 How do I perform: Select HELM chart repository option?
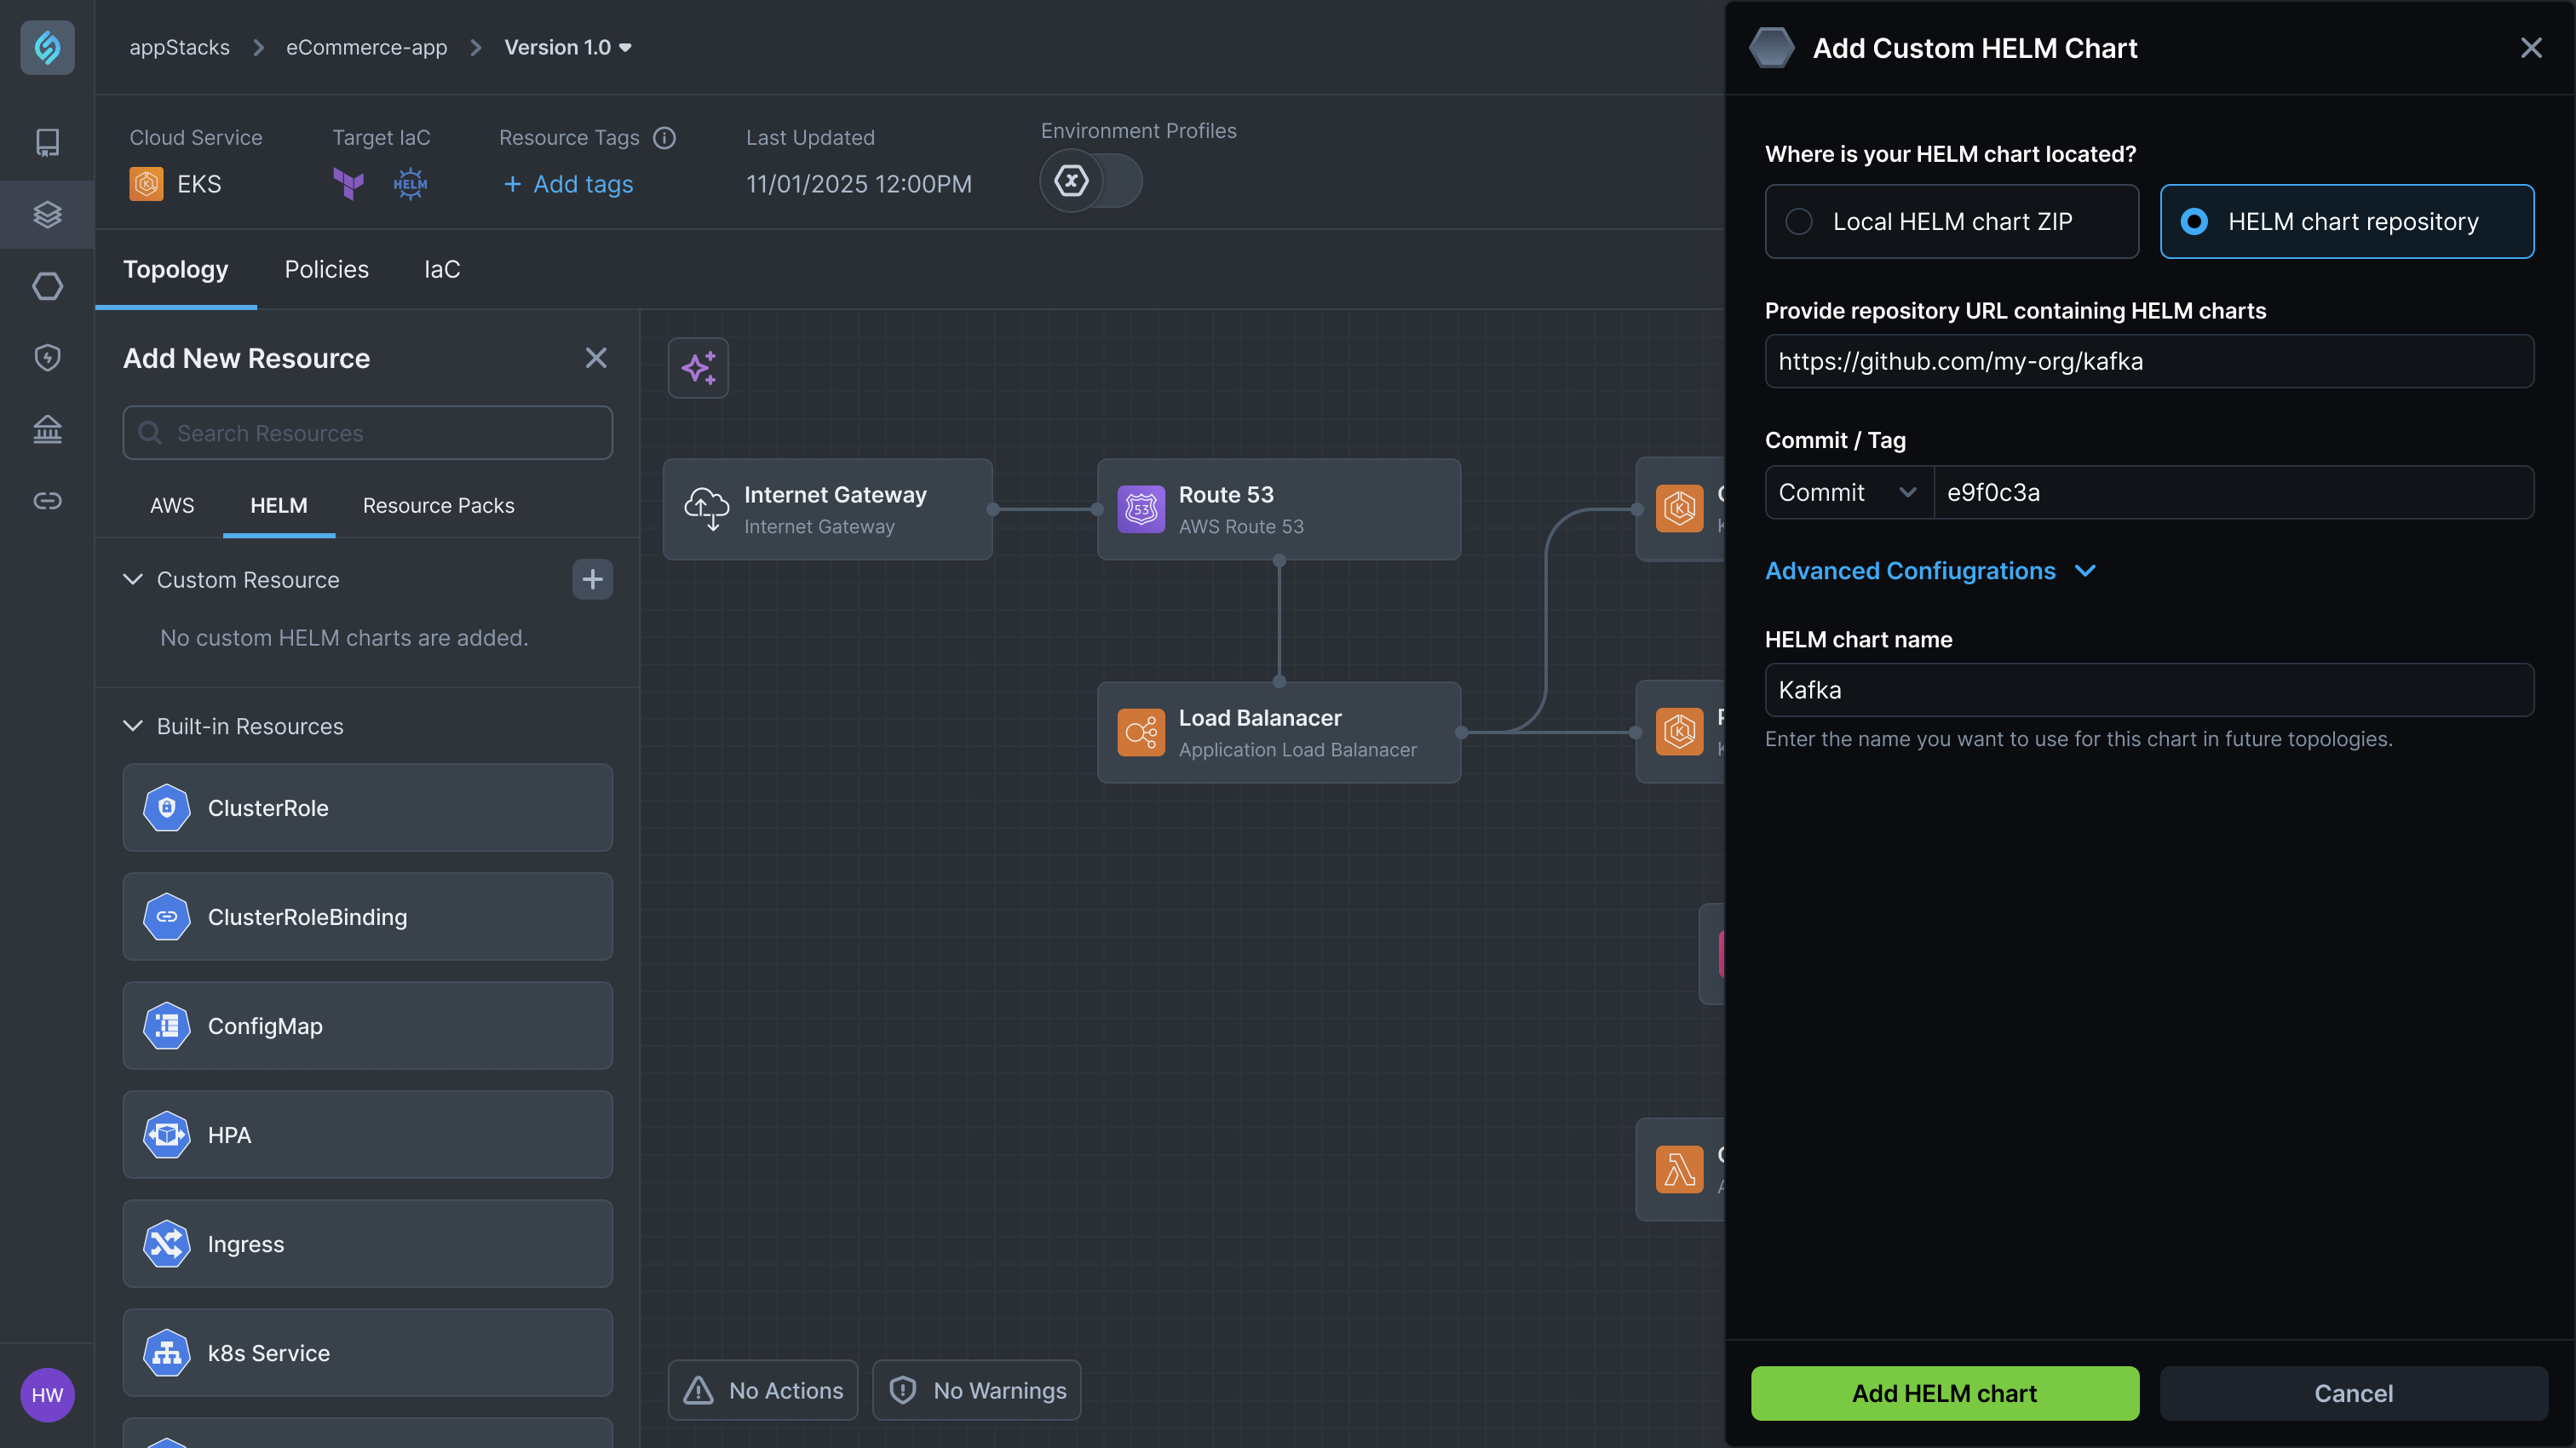pos(2346,221)
